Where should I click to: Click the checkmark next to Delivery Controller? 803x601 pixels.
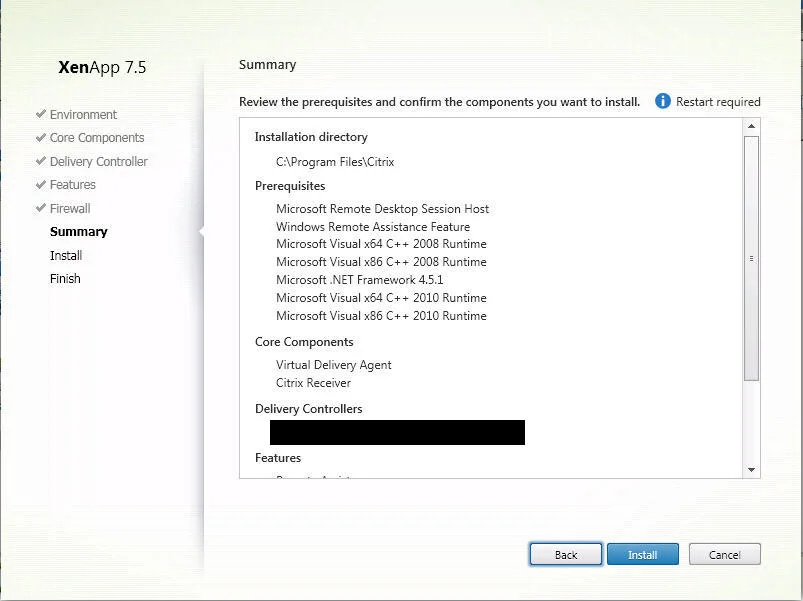pos(41,161)
